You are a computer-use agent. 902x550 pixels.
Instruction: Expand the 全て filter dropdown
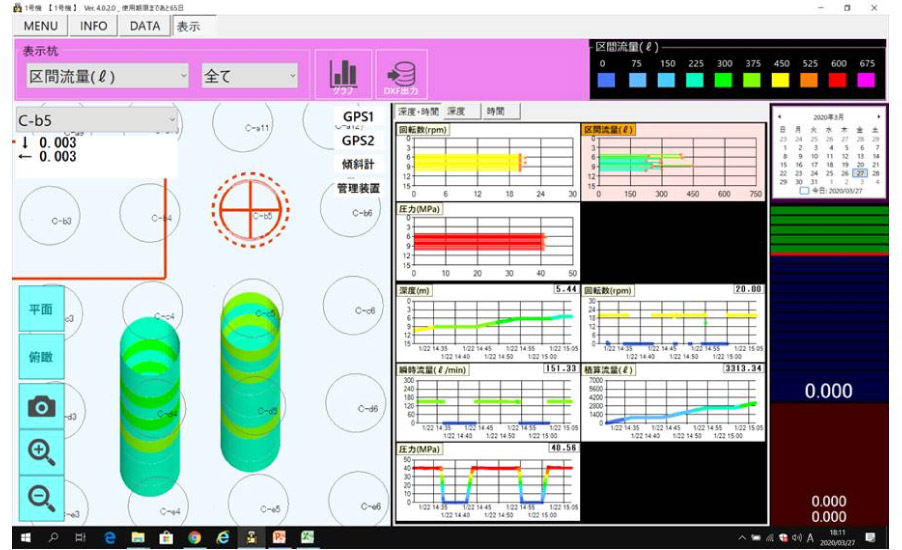coord(249,76)
